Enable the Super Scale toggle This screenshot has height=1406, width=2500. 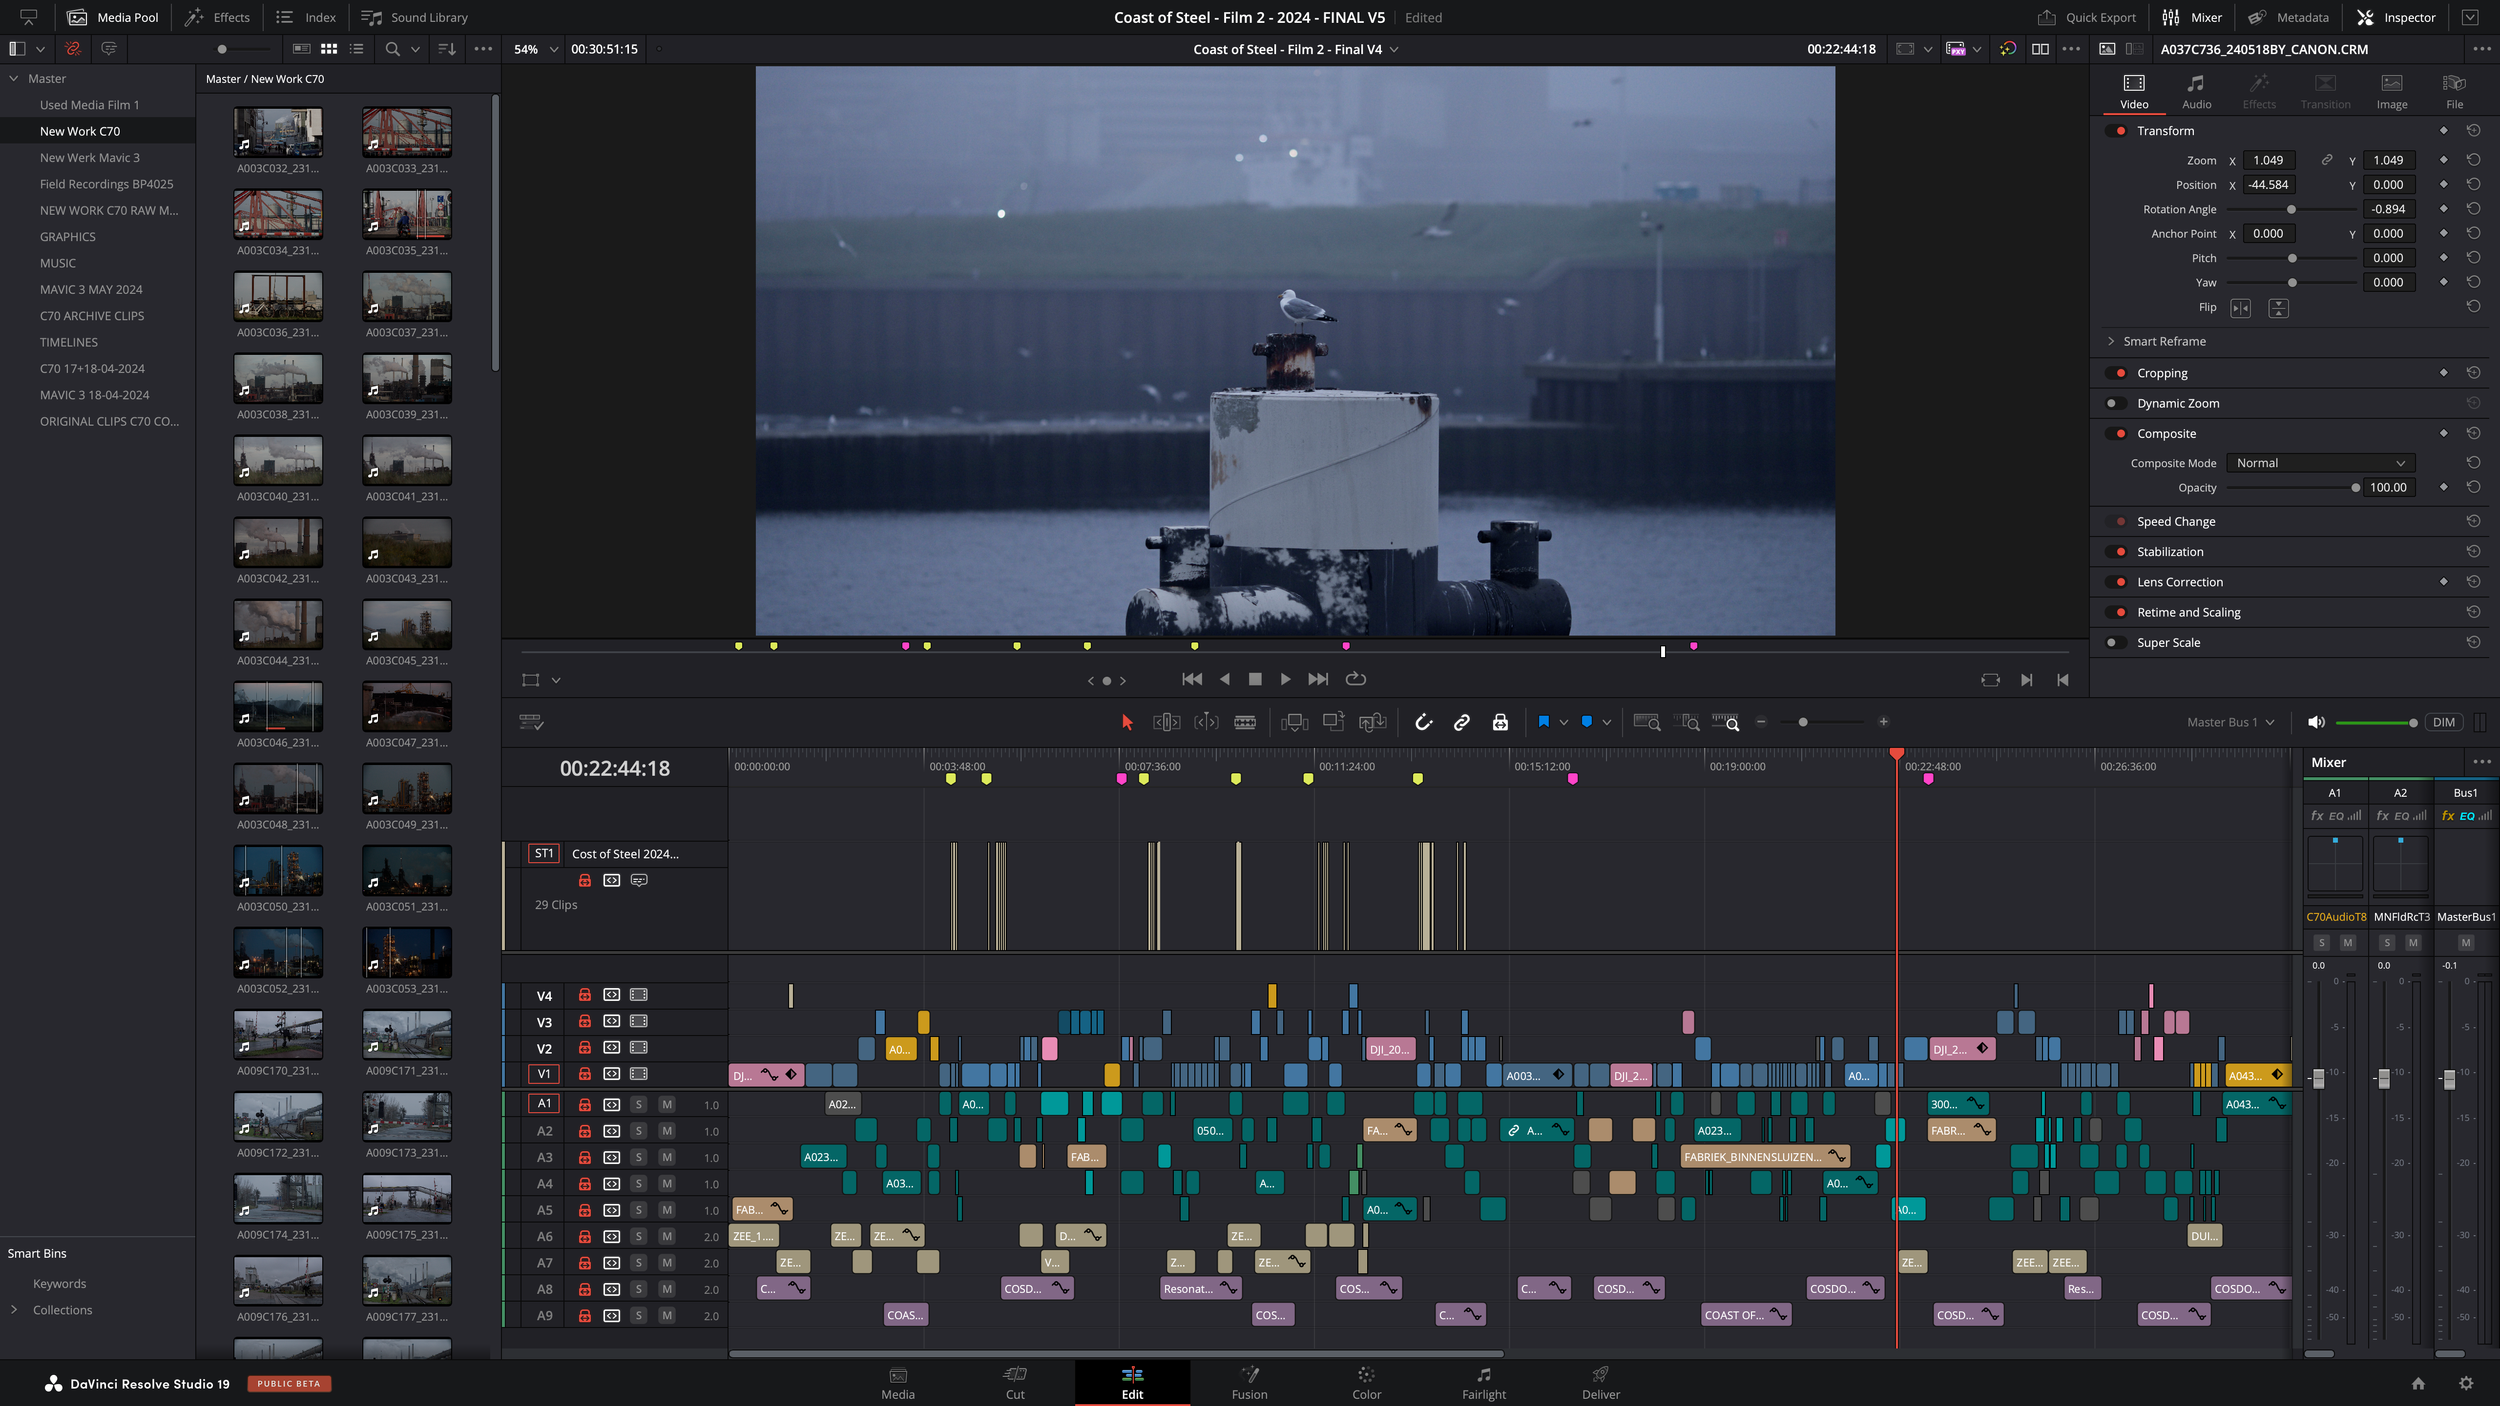tap(2117, 643)
